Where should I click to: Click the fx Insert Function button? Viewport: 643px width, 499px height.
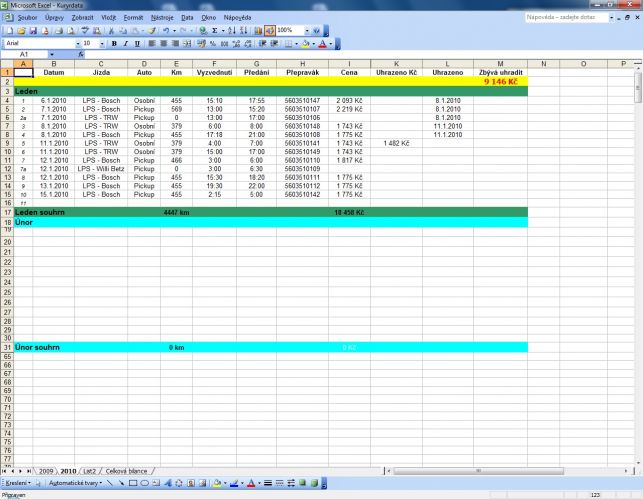point(81,55)
